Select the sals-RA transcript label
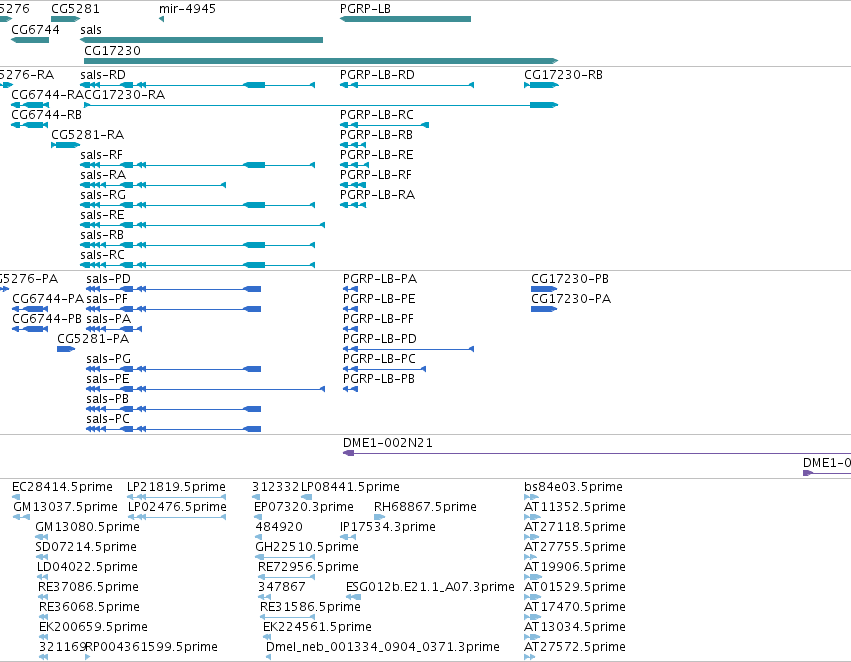The image size is (851, 662). (x=103, y=175)
